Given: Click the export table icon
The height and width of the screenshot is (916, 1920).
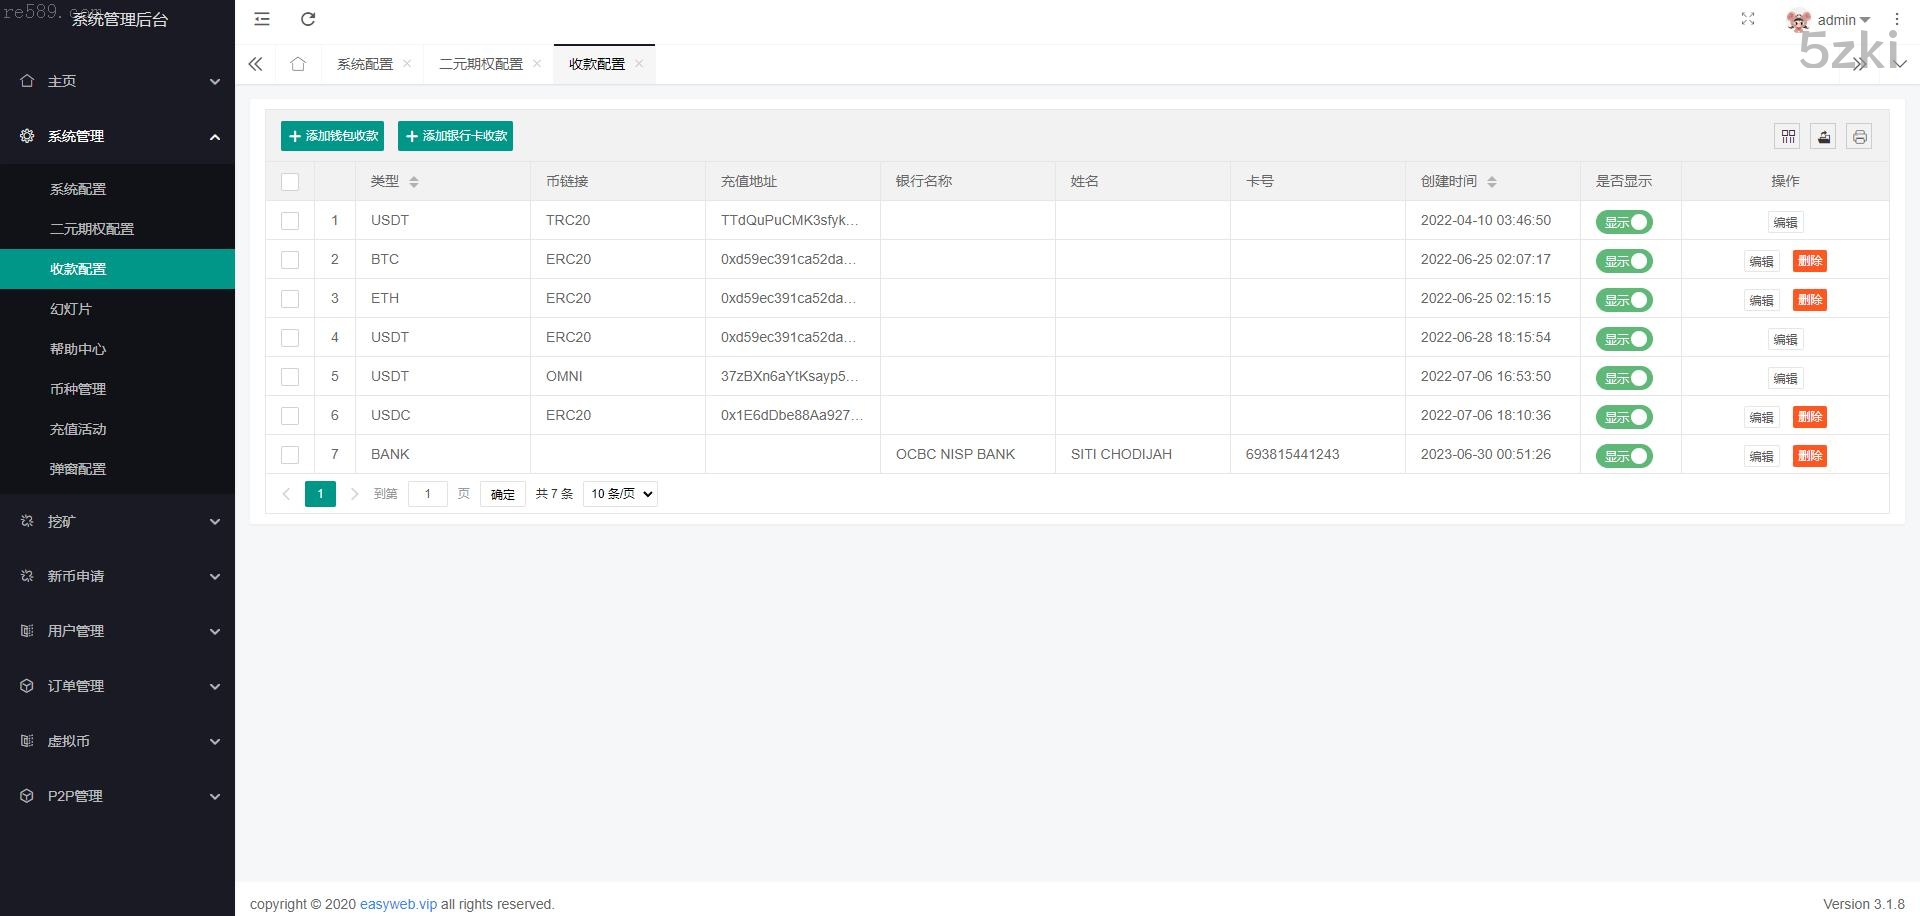Looking at the screenshot, I should (1824, 137).
